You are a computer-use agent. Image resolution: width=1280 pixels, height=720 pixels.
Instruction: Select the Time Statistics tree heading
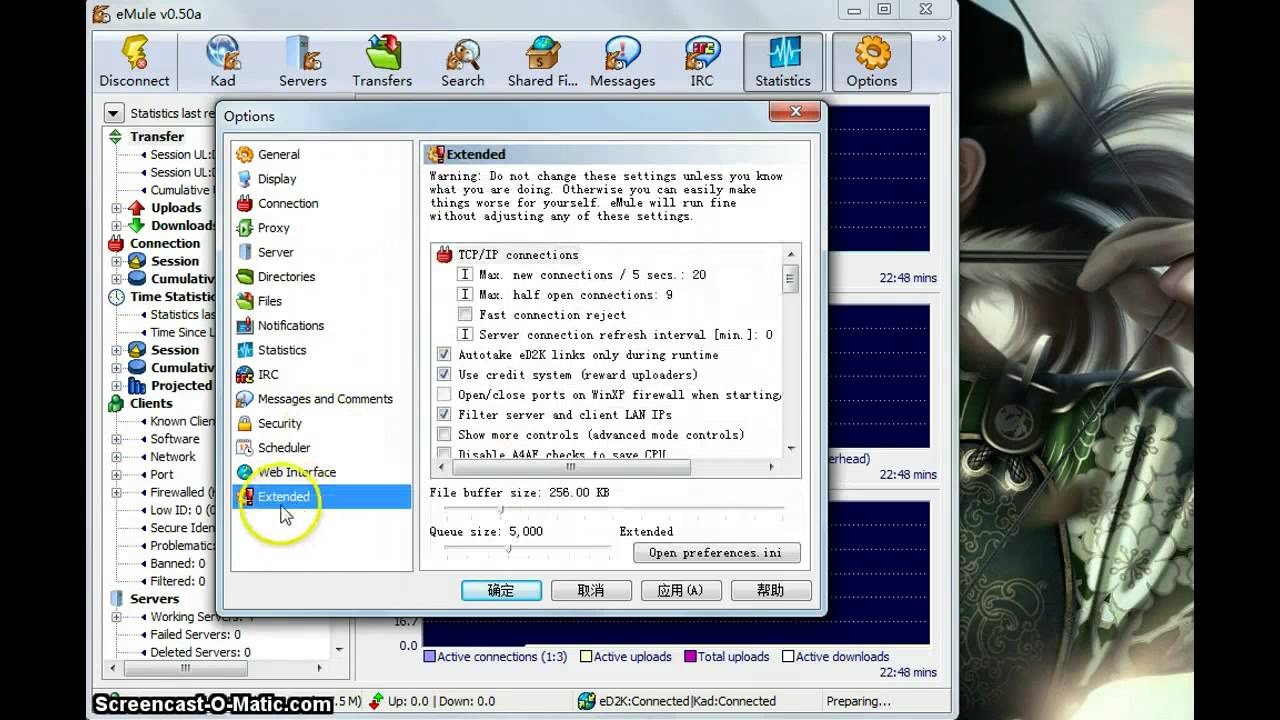(x=172, y=297)
